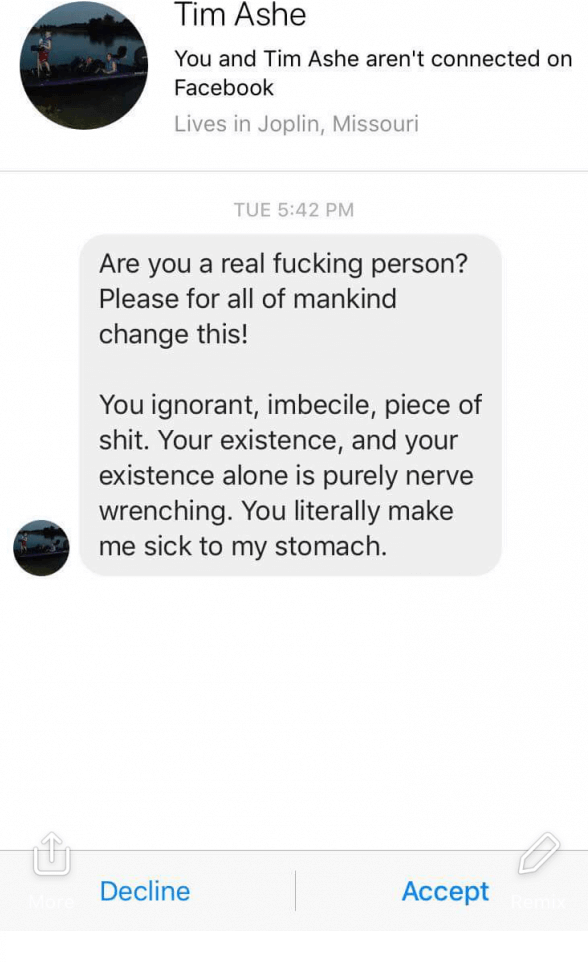Tap "me sick to my stomach" line
Viewport: 588px width, 962px height.
pos(243,546)
